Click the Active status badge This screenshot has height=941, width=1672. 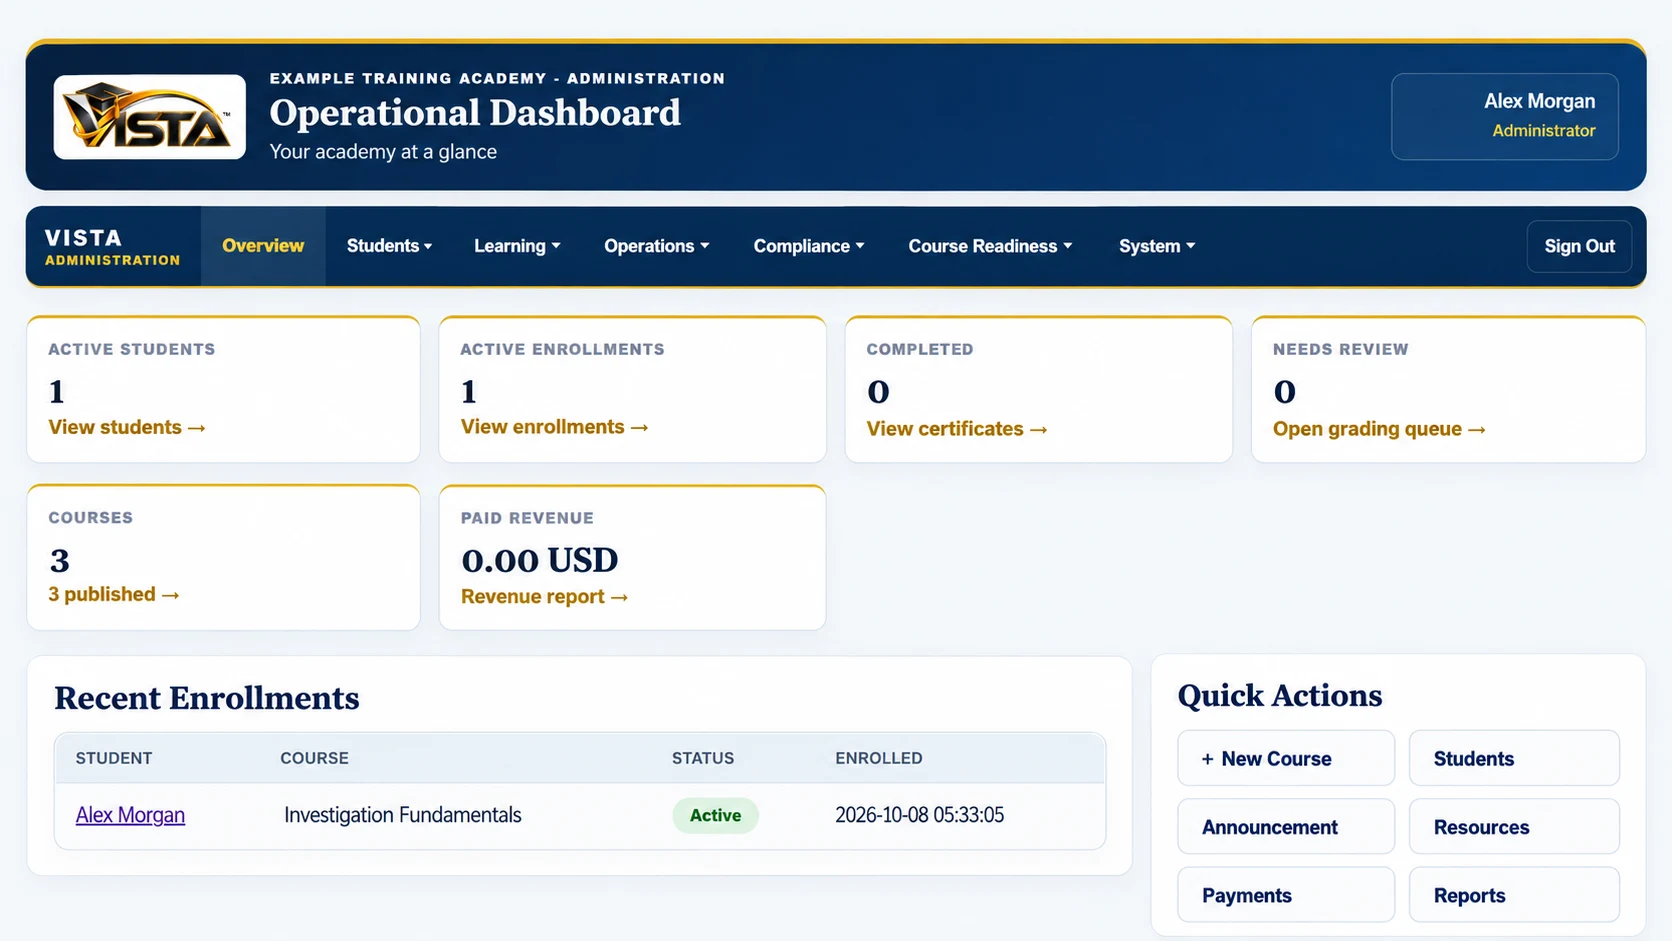click(x=715, y=815)
